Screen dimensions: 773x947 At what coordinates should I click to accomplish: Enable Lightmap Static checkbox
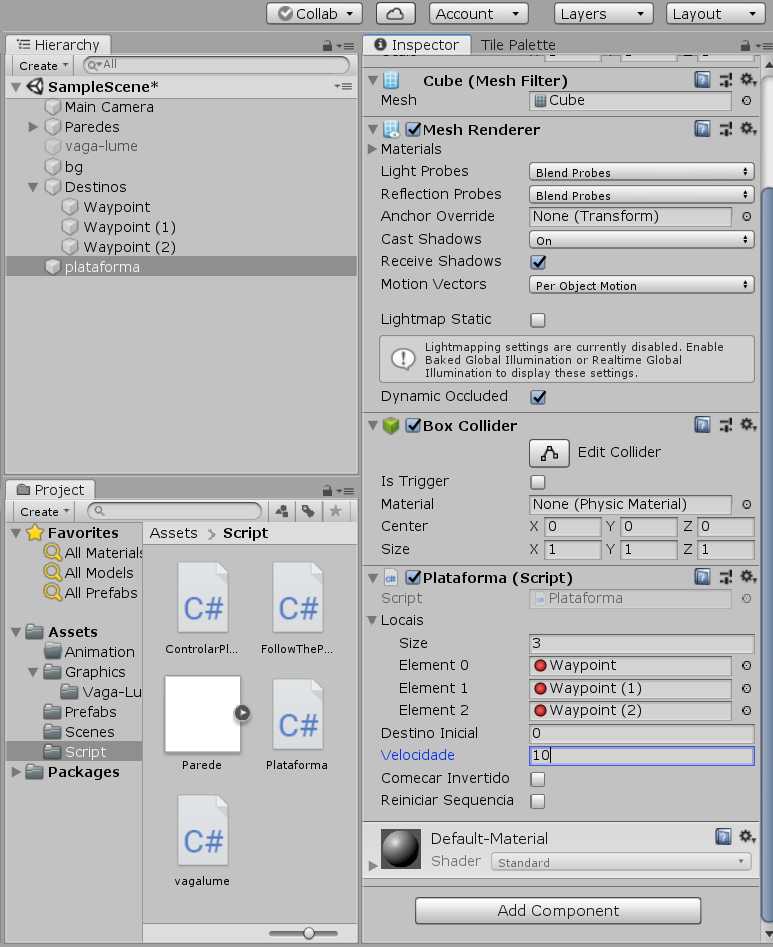[x=537, y=320]
